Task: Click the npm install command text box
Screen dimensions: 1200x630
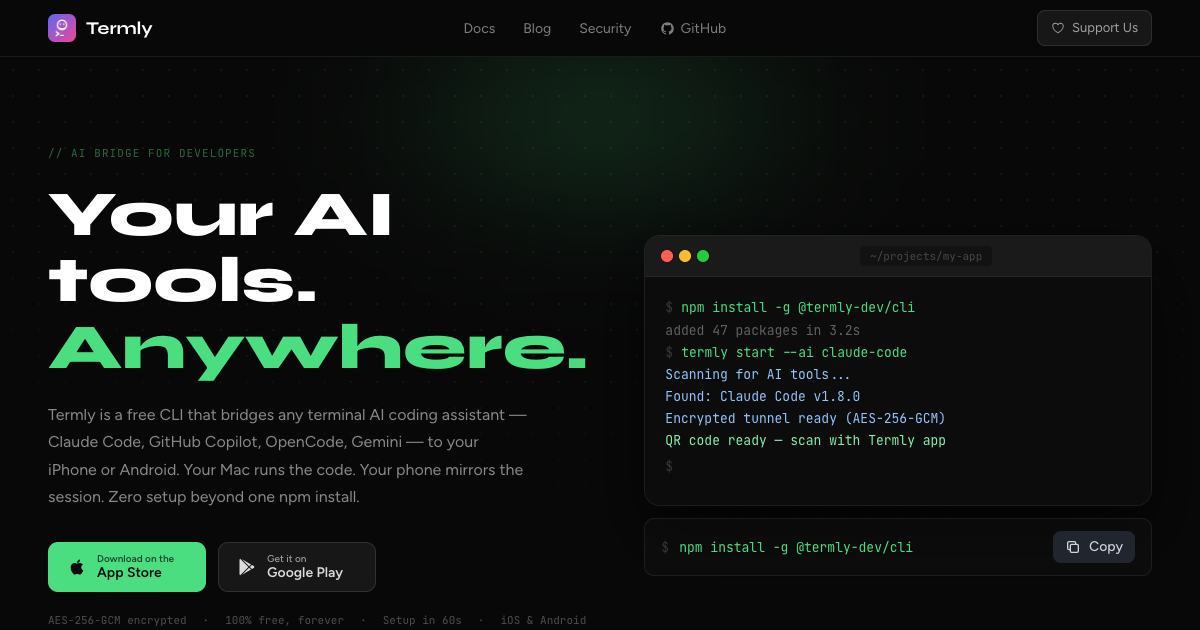Action: 898,547
